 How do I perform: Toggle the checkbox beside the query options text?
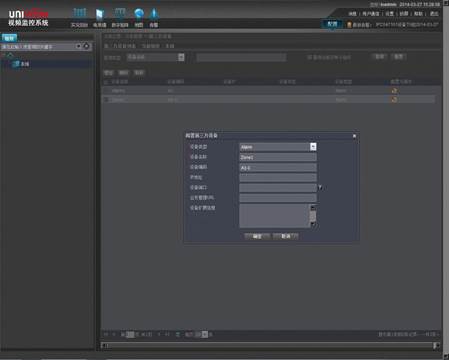pos(309,57)
